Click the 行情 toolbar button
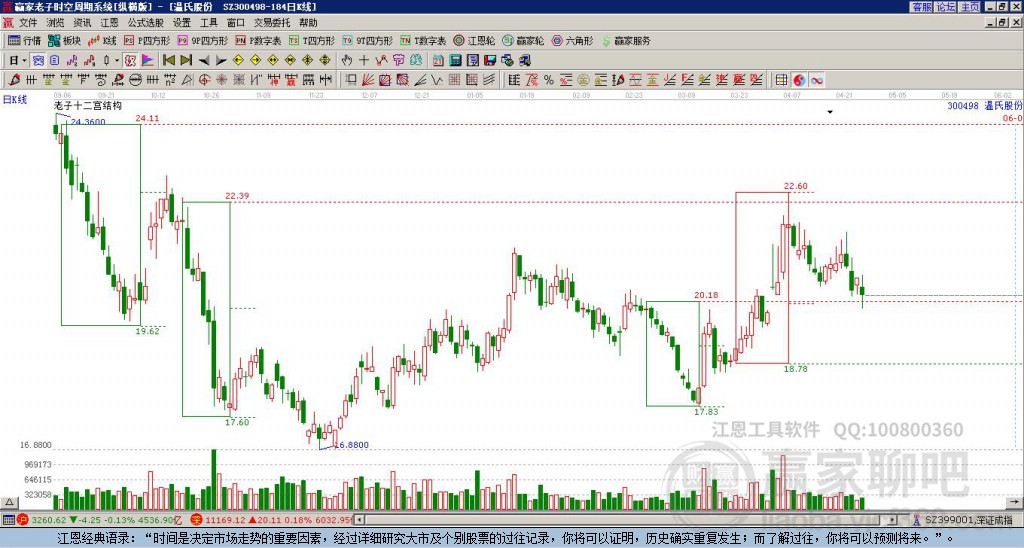The height and width of the screenshot is (548, 1024). (x=25, y=40)
